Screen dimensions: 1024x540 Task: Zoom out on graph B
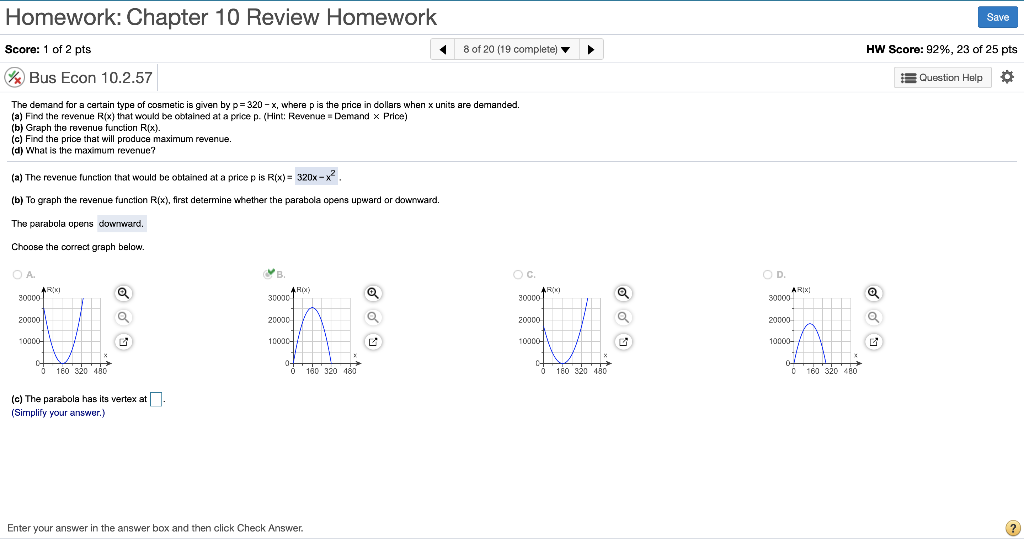[x=373, y=317]
